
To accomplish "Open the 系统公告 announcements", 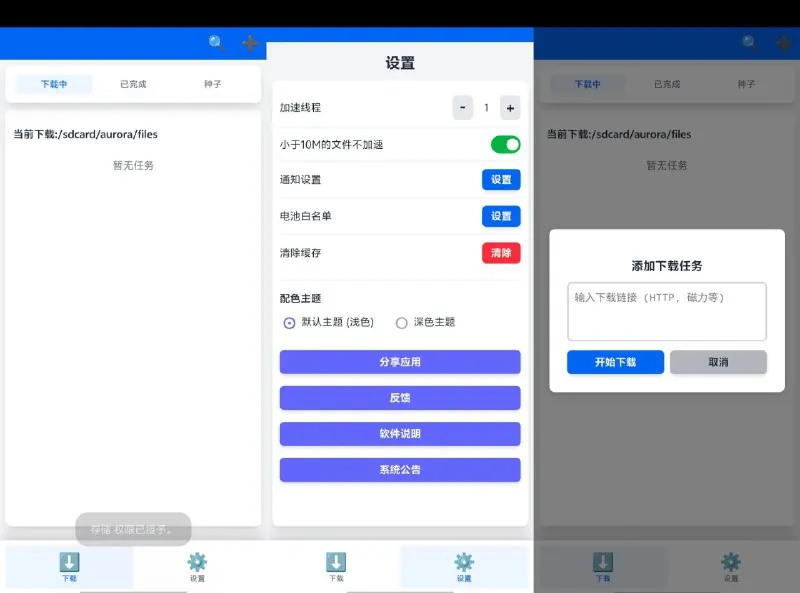I will pyautogui.click(x=400, y=469).
